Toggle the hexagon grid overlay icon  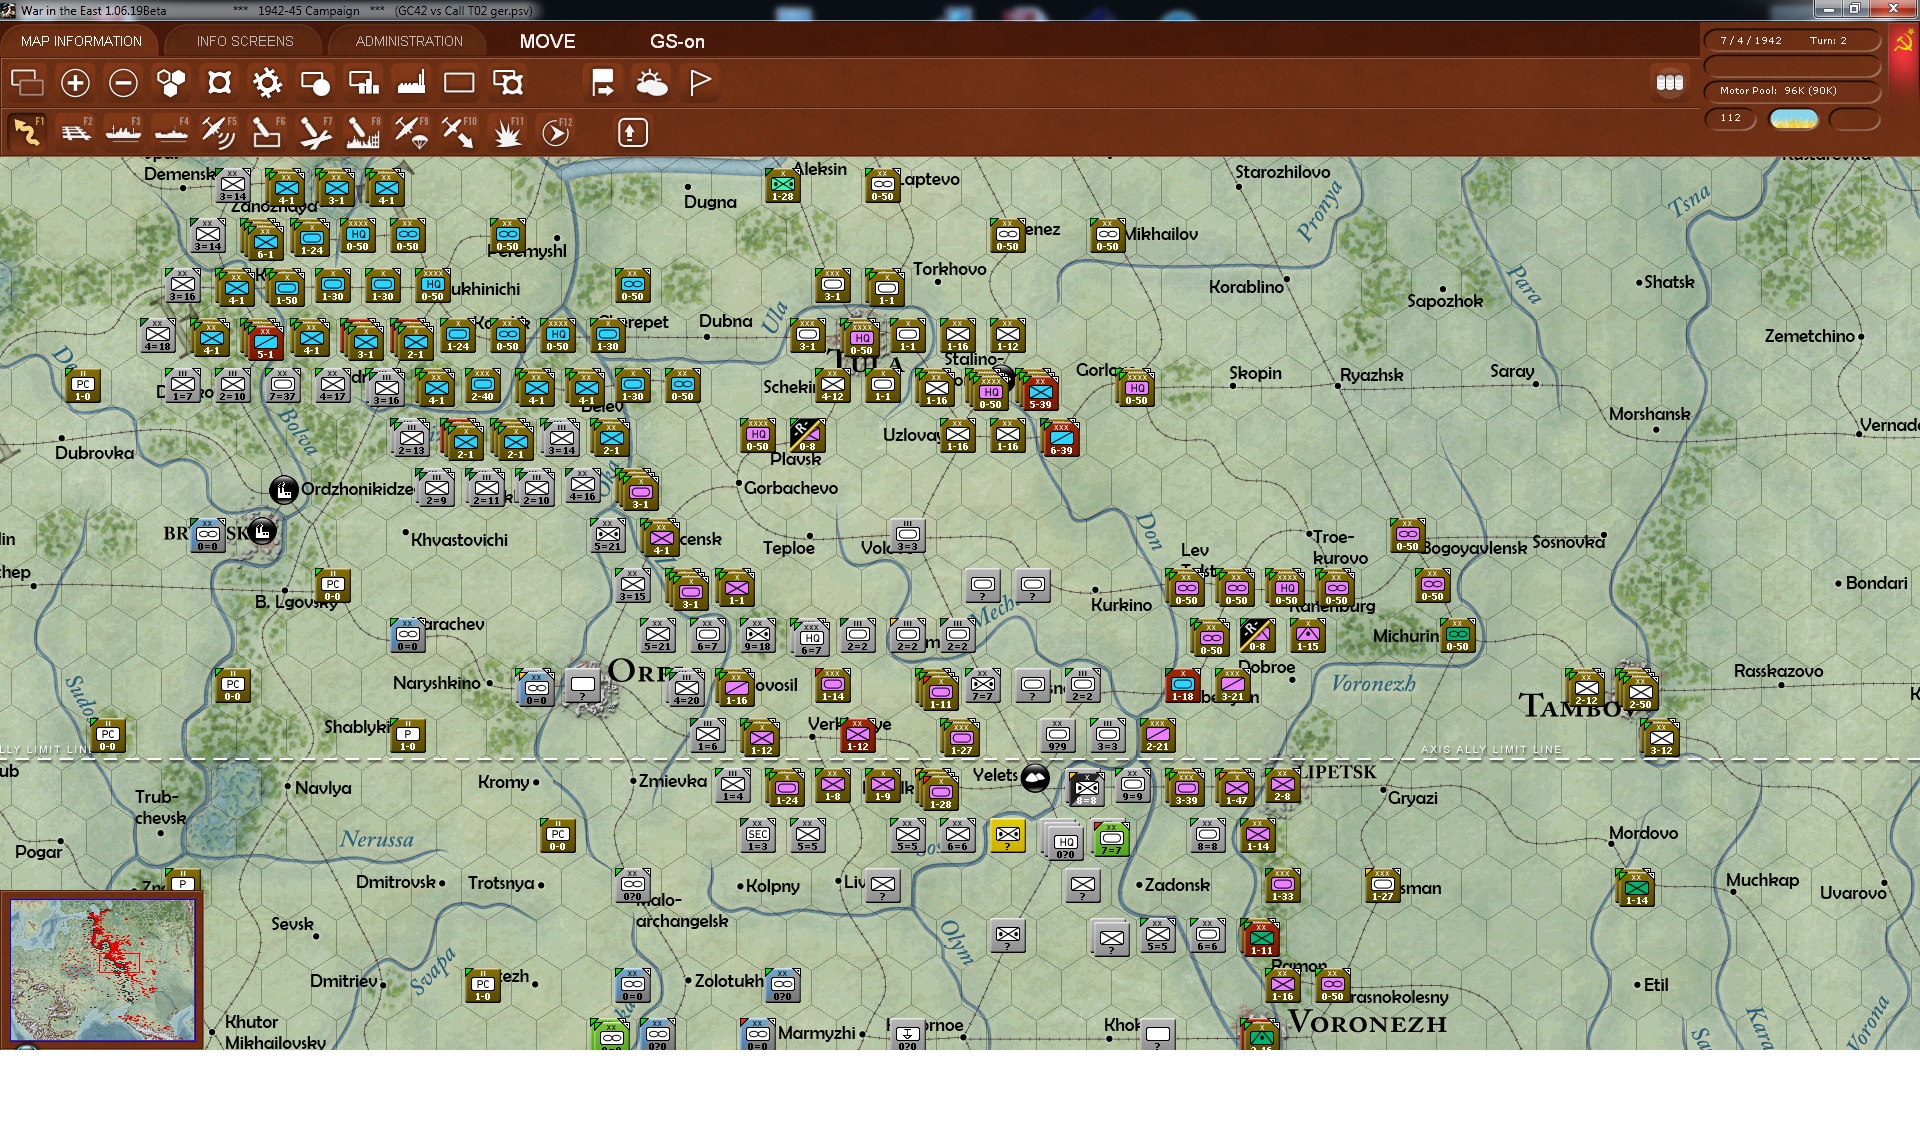coord(171,83)
